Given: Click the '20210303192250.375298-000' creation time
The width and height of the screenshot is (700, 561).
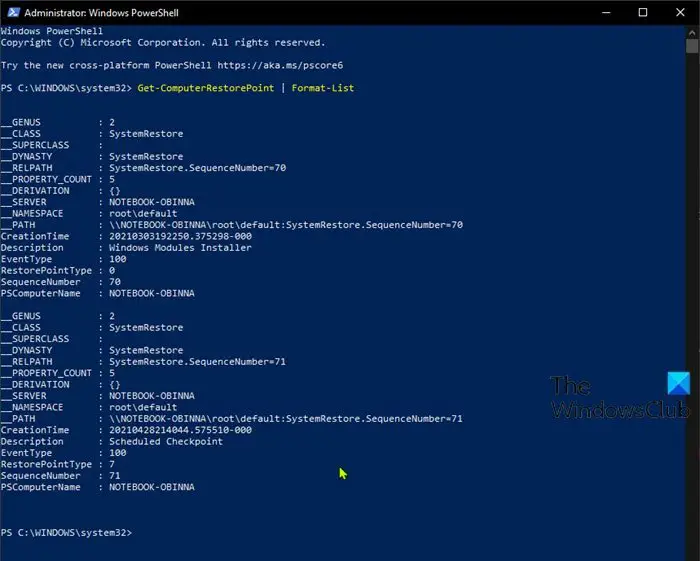Looking at the screenshot, I should click(180, 236).
